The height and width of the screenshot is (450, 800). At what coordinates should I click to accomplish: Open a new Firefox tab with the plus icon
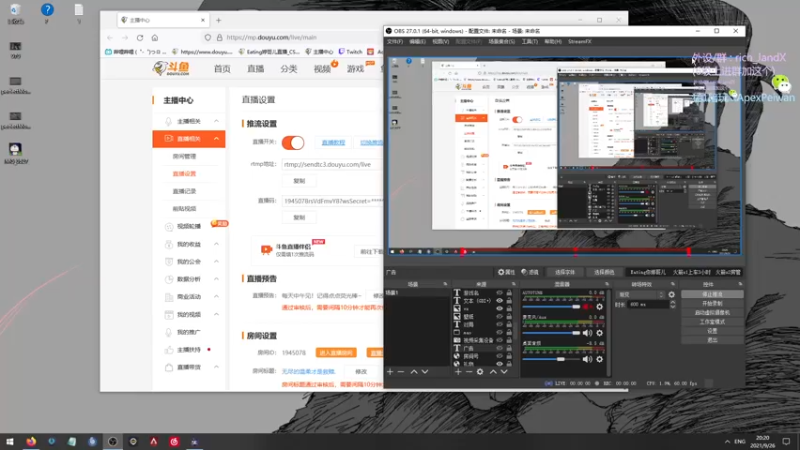[218, 20]
